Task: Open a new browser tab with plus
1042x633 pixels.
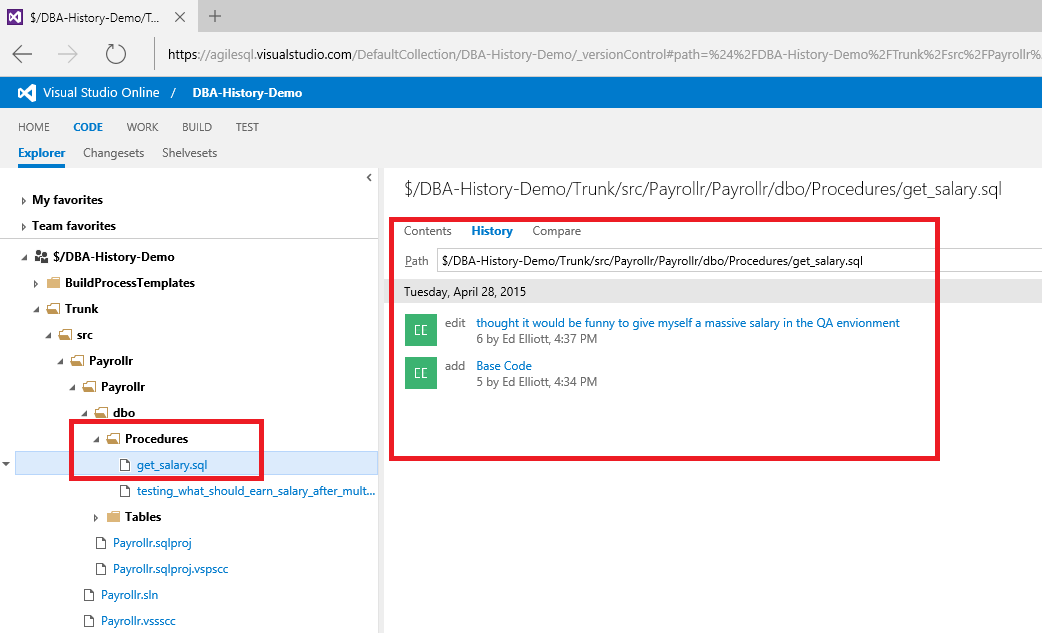Action: coord(215,16)
